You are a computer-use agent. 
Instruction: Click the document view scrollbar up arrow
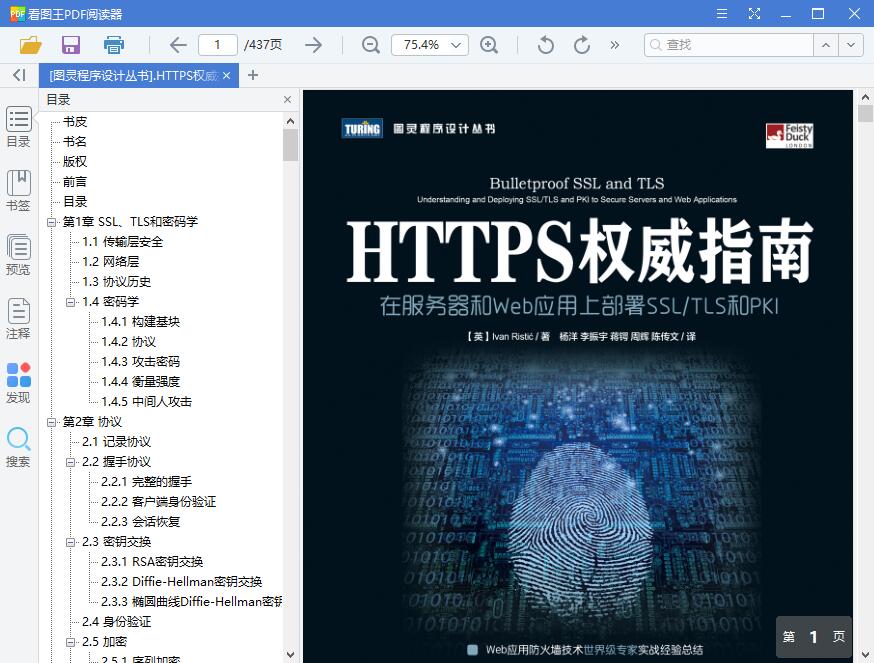click(x=865, y=97)
